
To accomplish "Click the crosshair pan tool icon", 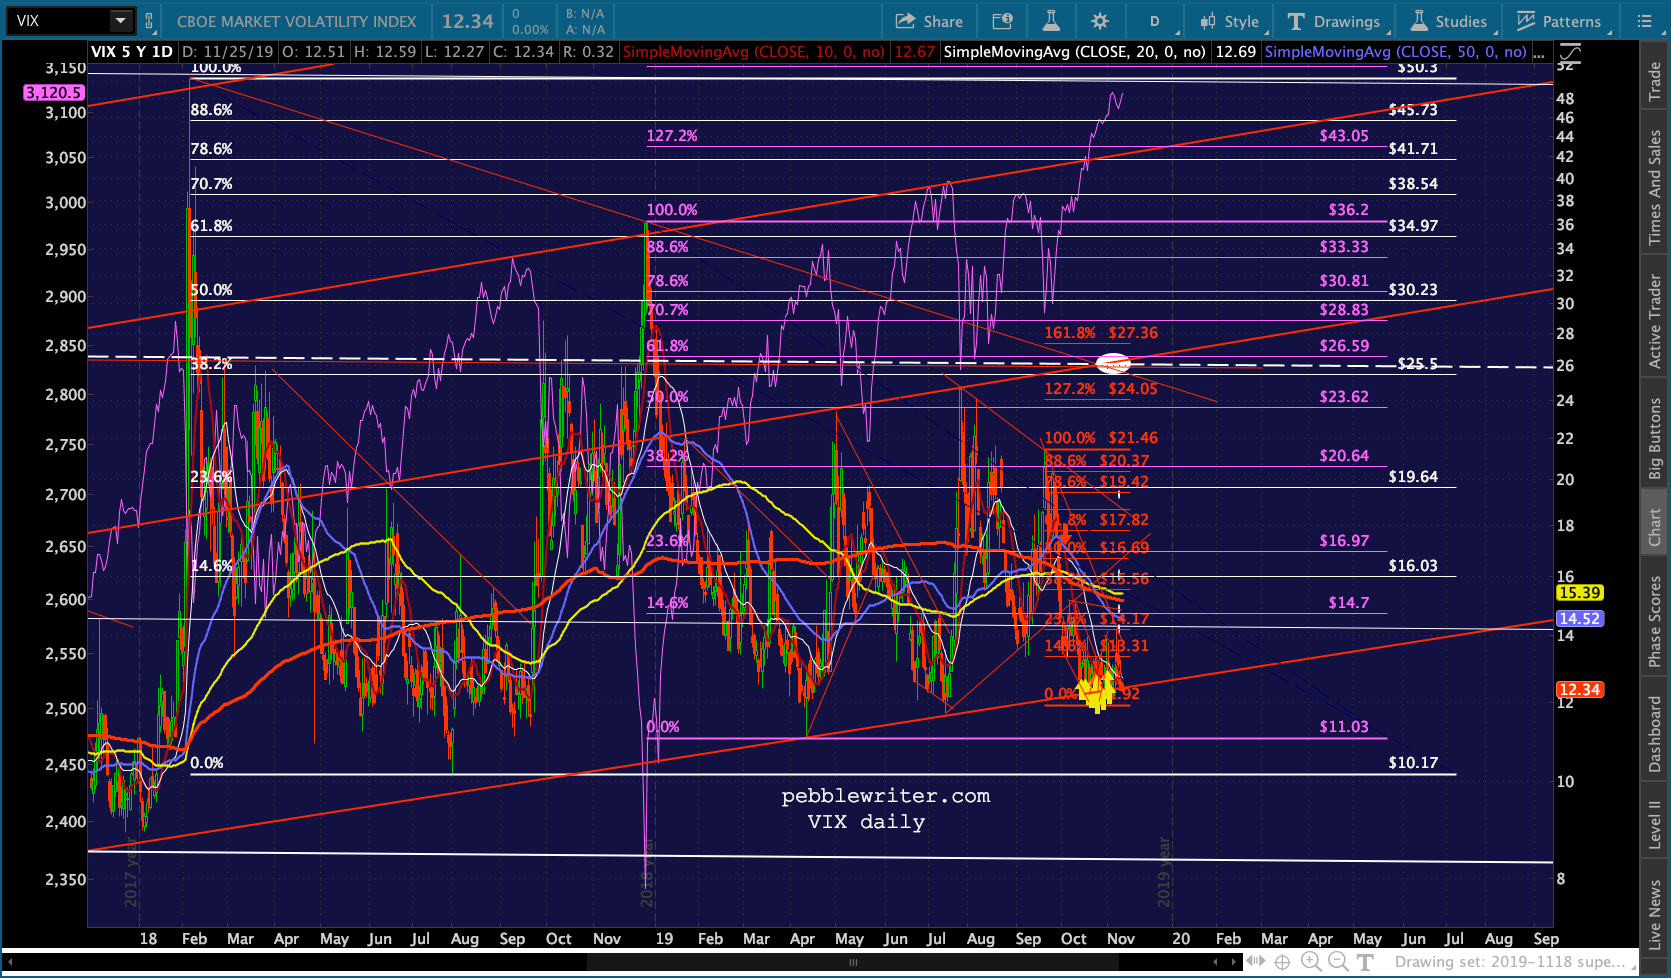I will [1282, 962].
